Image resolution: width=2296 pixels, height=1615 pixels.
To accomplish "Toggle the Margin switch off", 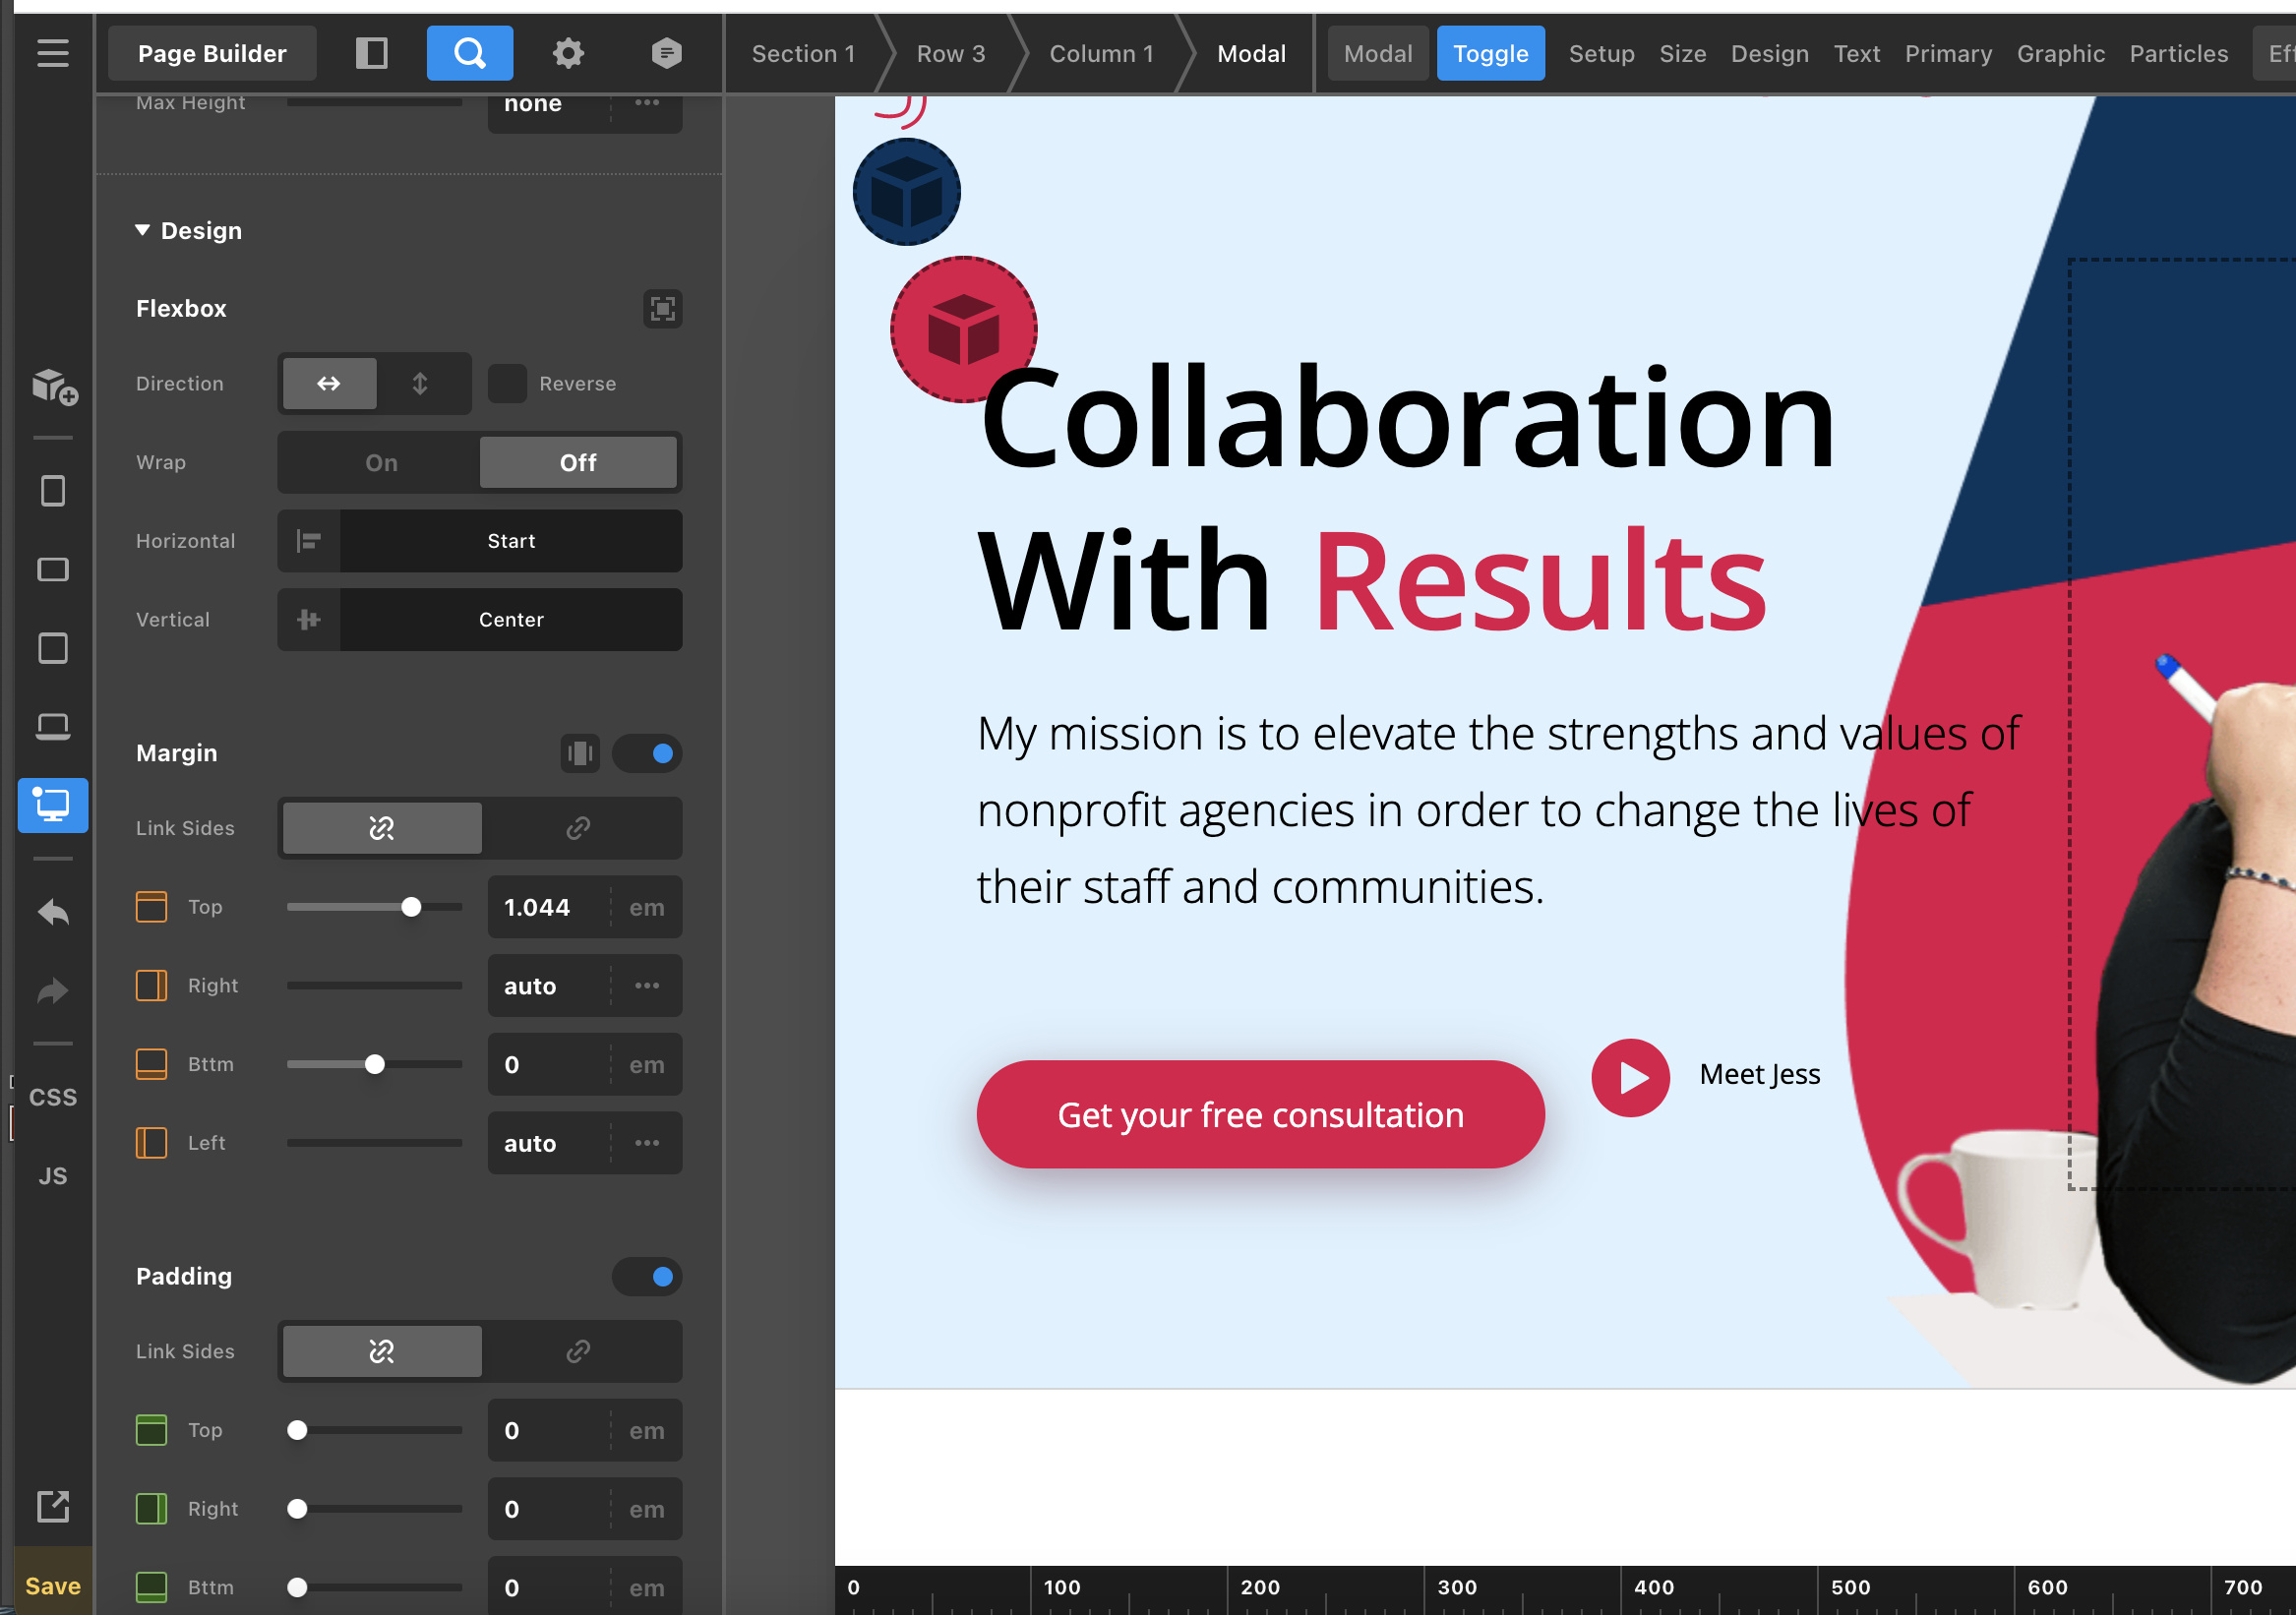I will click(x=647, y=754).
